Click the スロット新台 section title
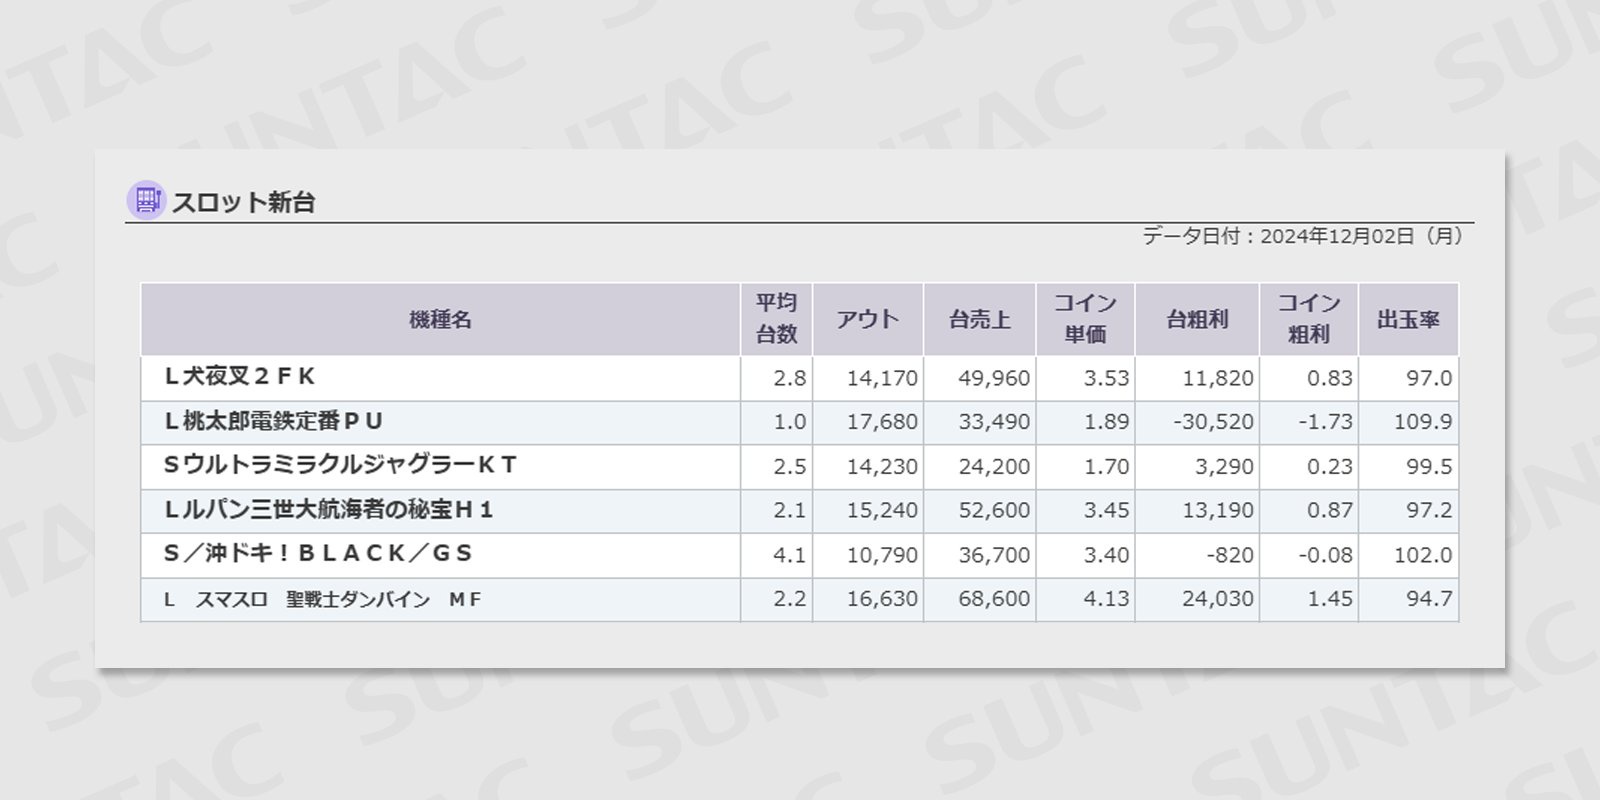Viewport: 1600px width, 800px height. pyautogui.click(x=244, y=202)
